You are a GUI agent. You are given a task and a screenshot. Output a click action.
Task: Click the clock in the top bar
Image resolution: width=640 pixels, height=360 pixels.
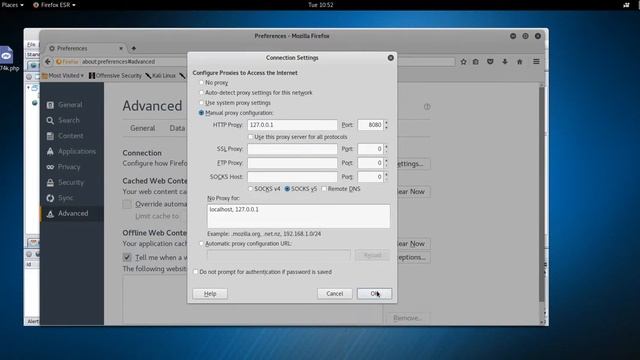320,5
